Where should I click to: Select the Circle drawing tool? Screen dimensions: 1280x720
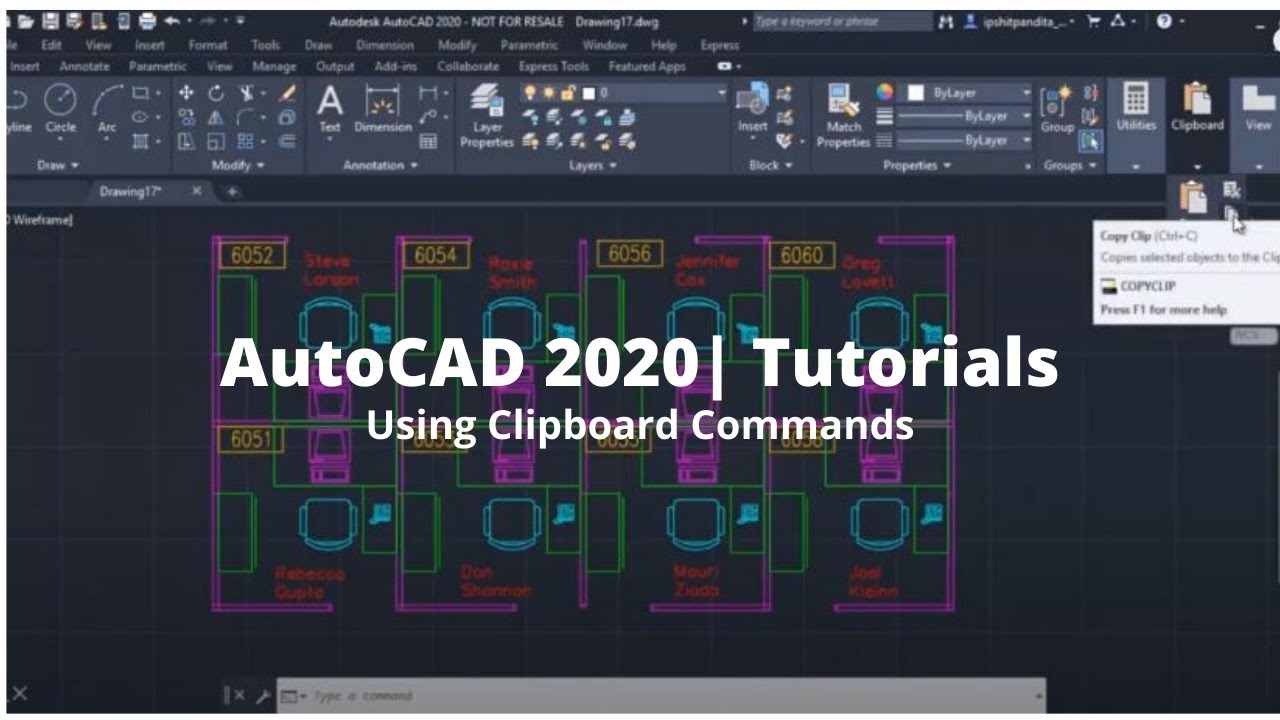click(60, 108)
